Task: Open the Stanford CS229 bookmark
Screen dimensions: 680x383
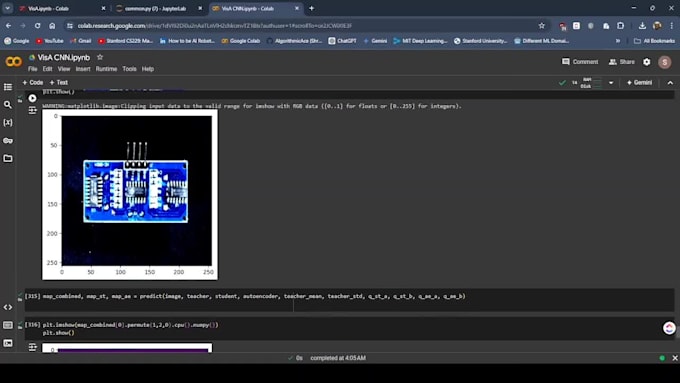Action: pyautogui.click(x=125, y=41)
